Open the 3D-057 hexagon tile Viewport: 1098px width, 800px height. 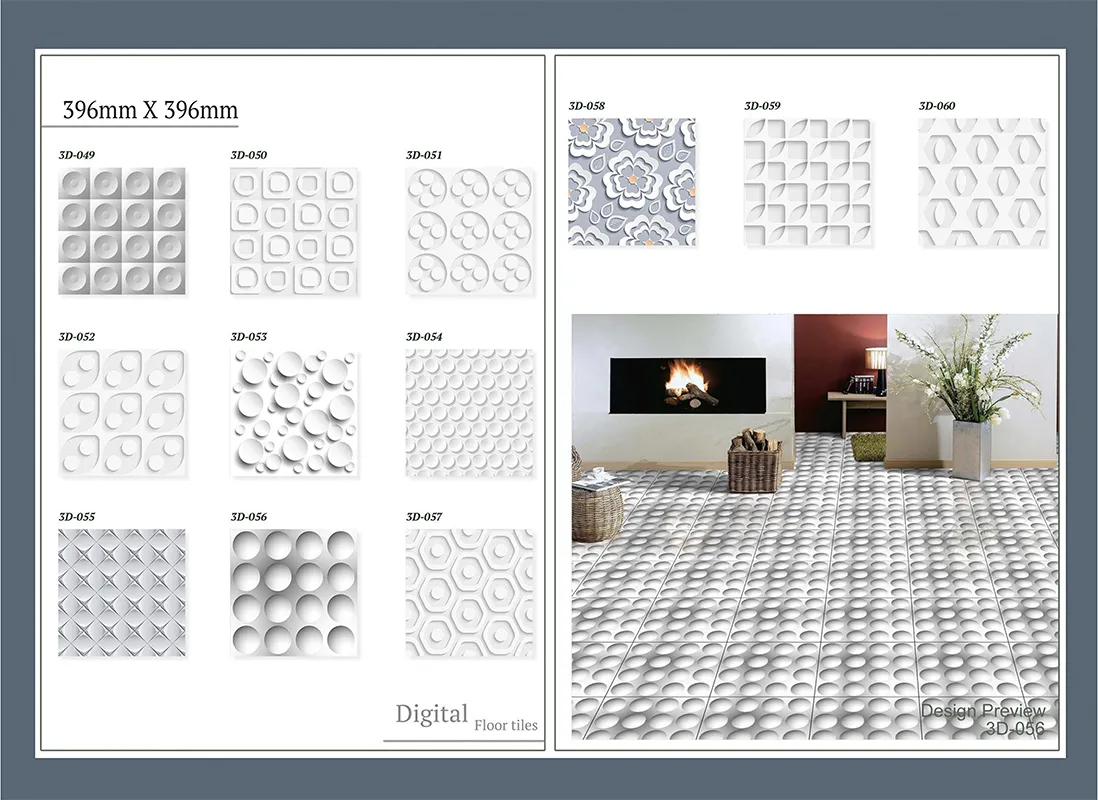click(469, 593)
